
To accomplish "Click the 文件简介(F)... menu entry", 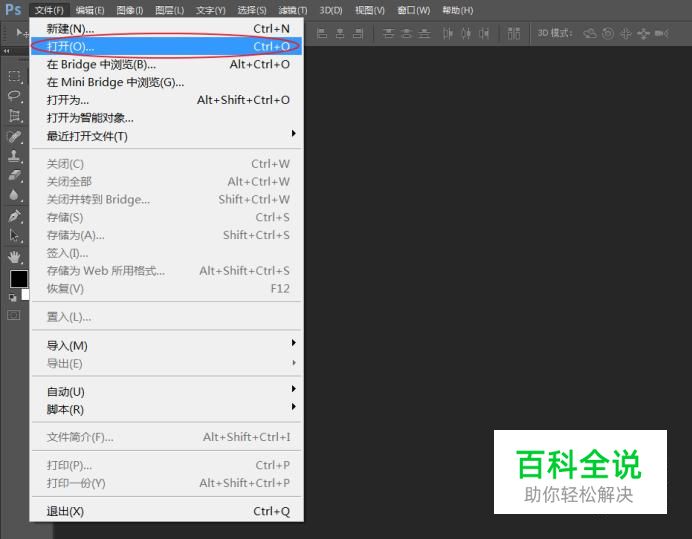I will click(x=166, y=437).
